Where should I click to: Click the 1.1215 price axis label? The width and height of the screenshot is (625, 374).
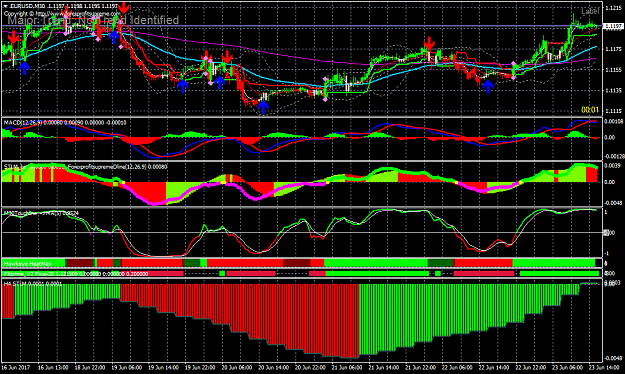(612, 8)
